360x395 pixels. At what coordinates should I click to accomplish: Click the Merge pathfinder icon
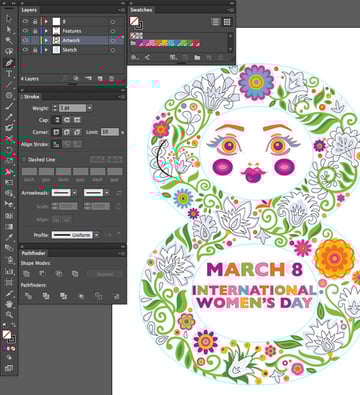(x=63, y=296)
